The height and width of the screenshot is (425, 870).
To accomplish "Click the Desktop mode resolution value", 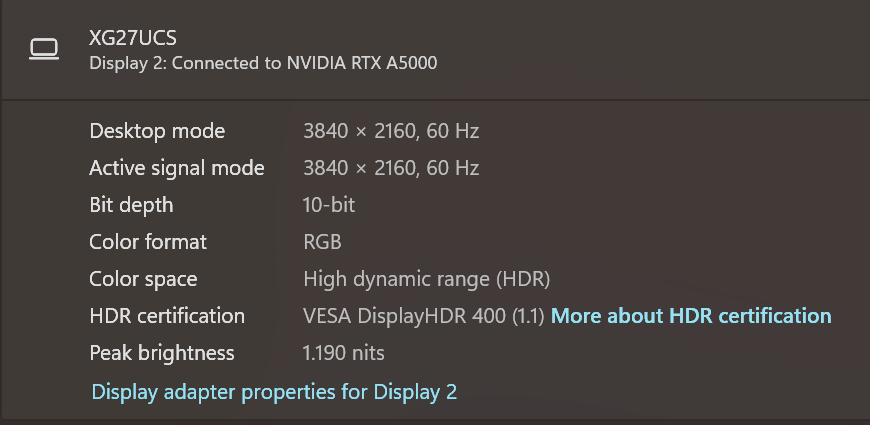I will pos(391,131).
